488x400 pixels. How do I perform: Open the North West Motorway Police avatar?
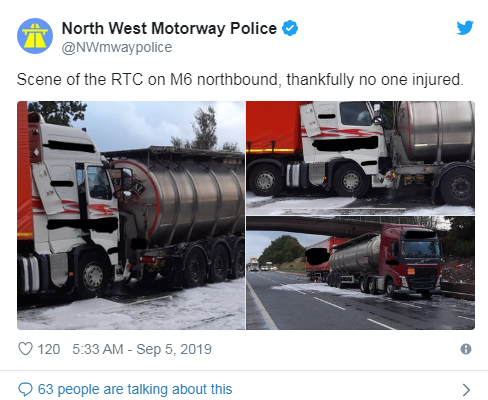click(35, 36)
